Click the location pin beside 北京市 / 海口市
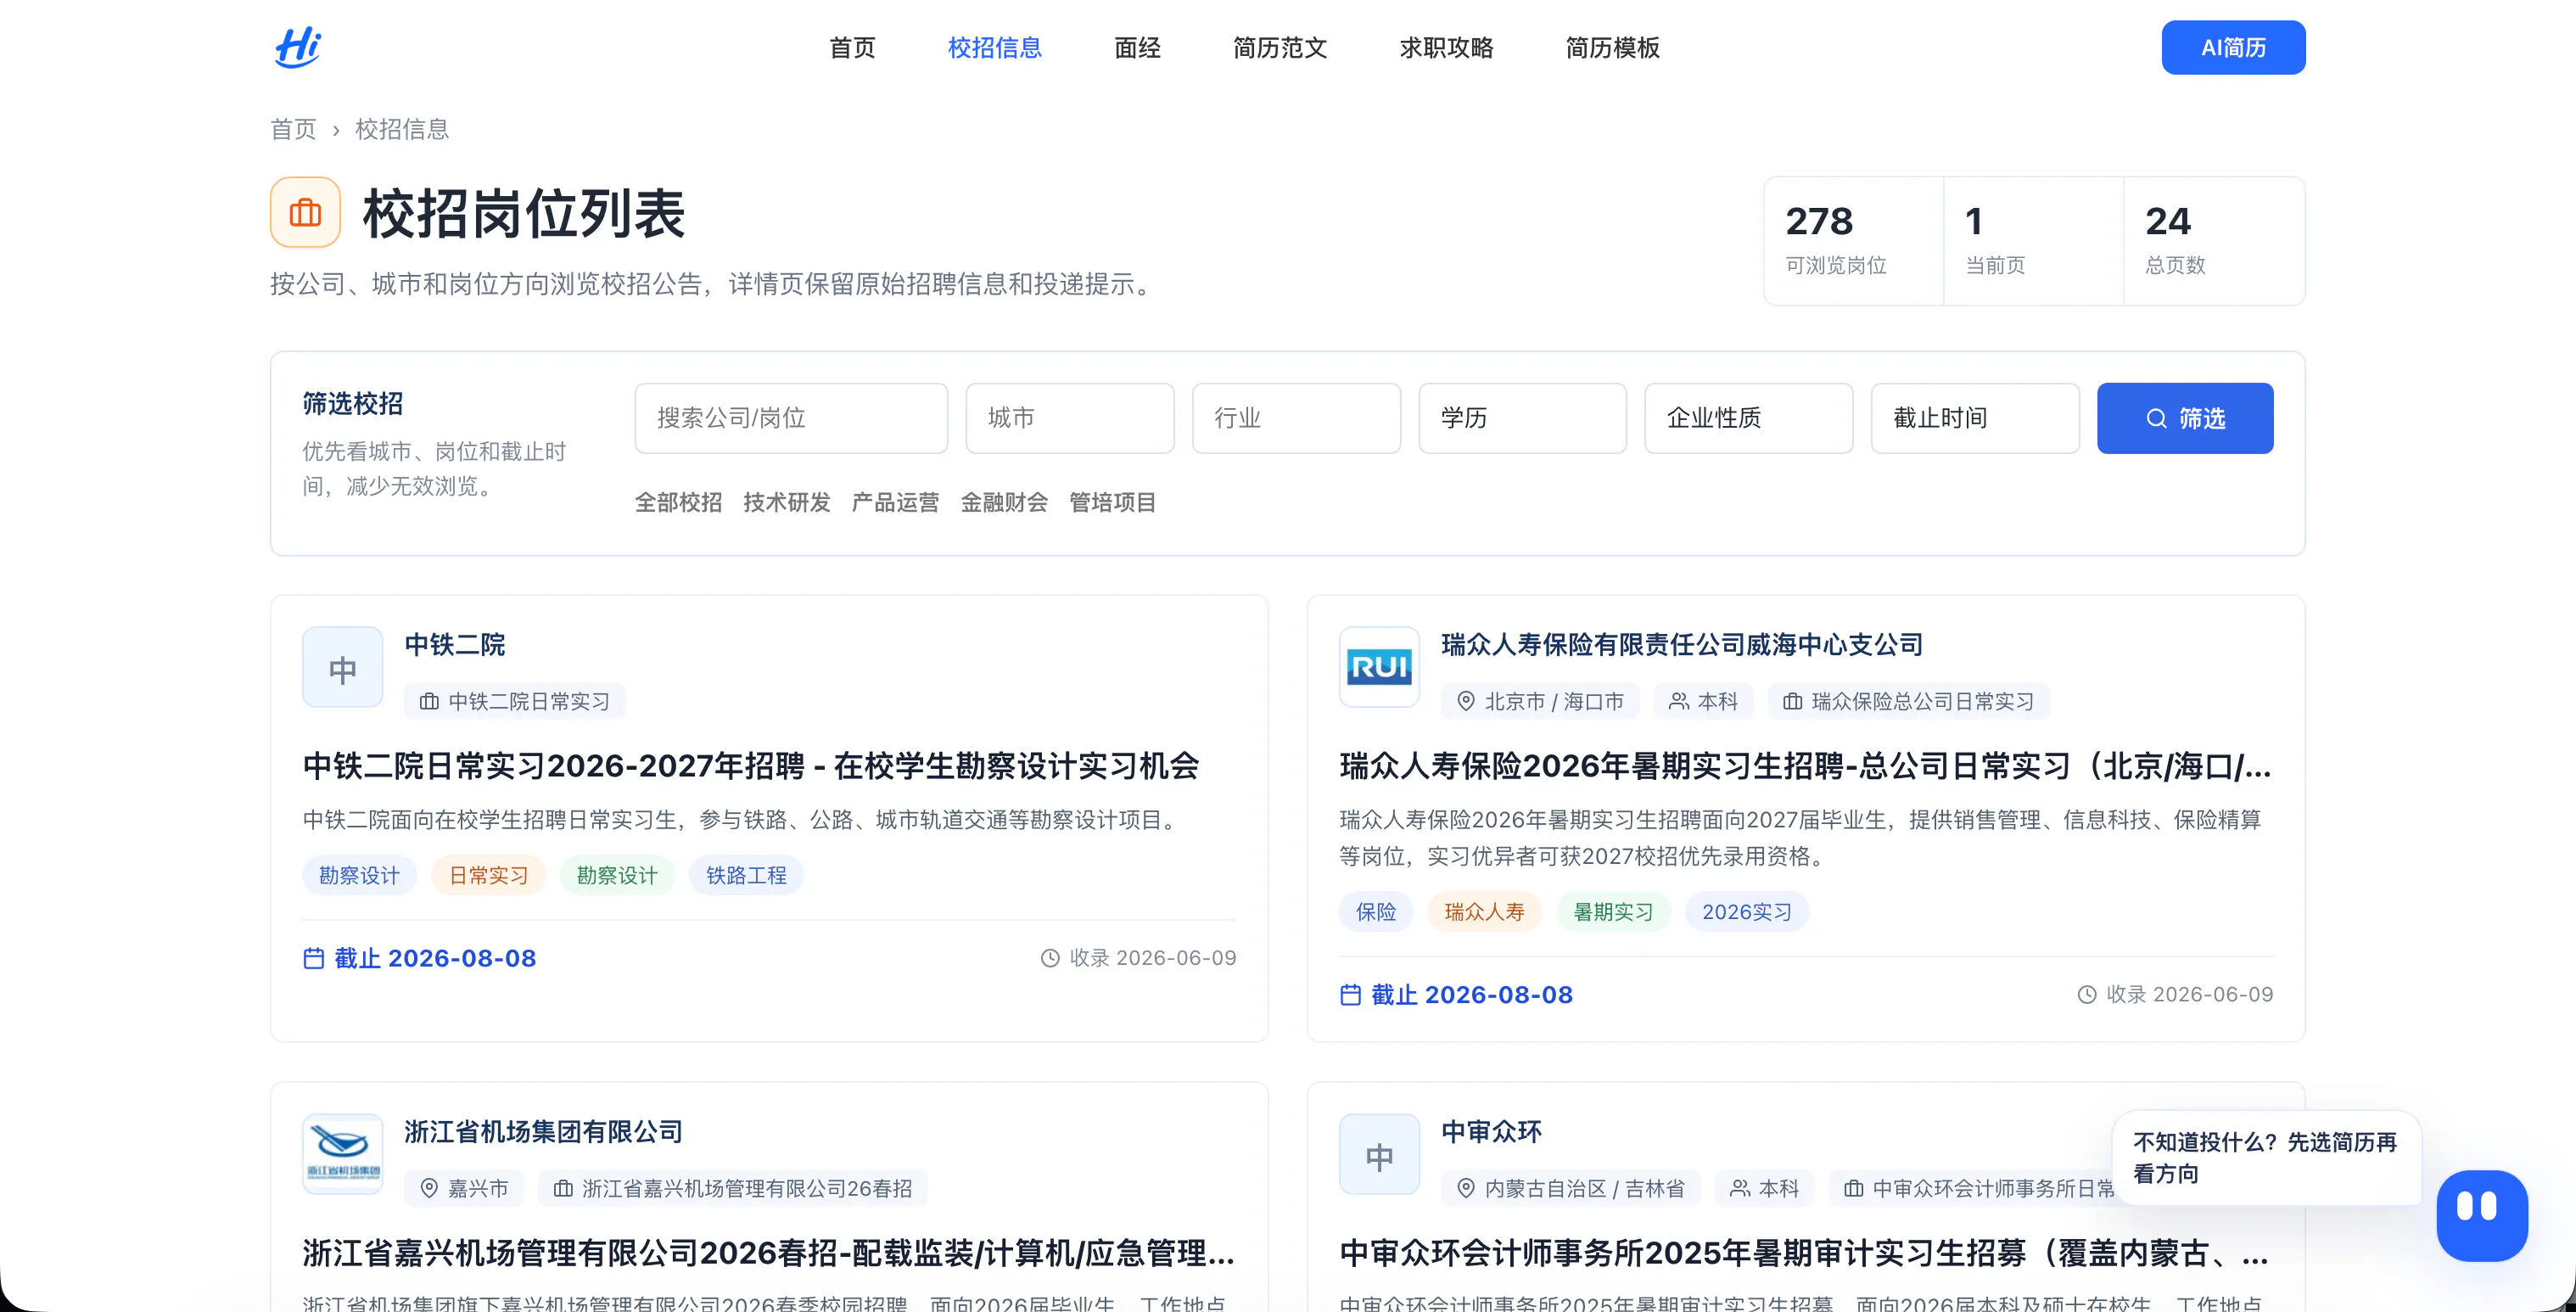The width and height of the screenshot is (2576, 1312). (1466, 701)
